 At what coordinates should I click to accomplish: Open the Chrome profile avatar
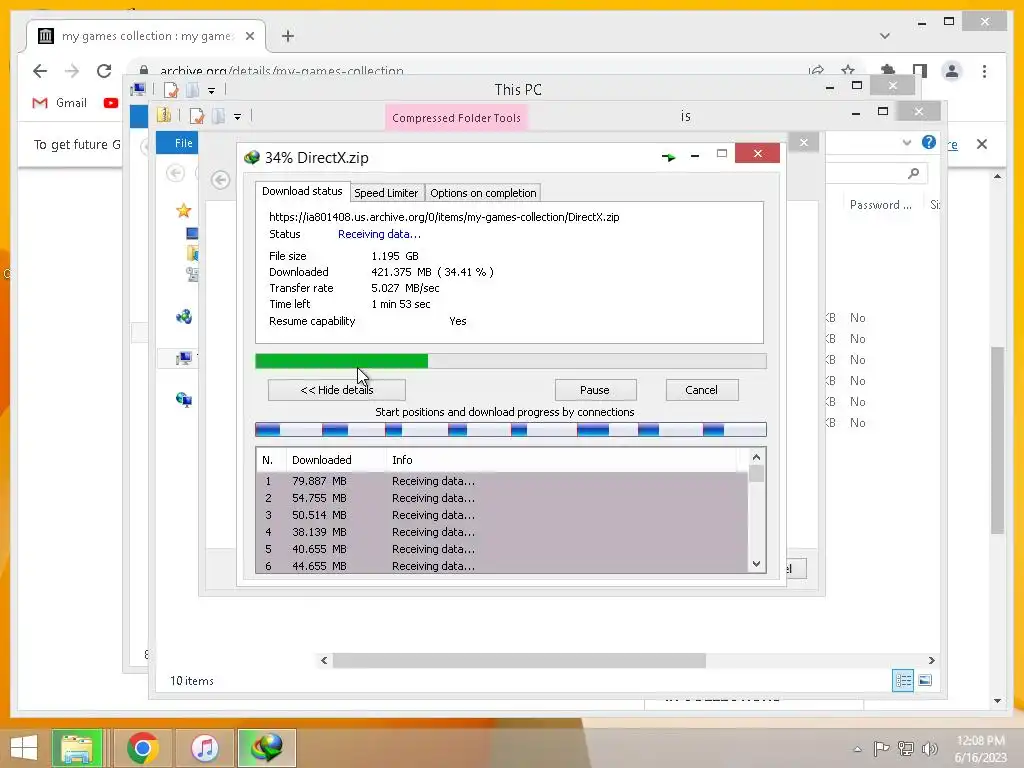952,71
